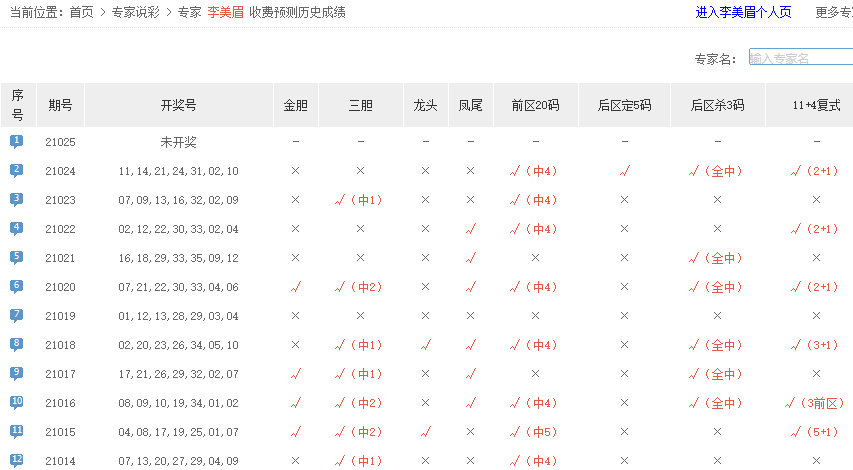Click the 开奖号 column header

tap(178, 105)
